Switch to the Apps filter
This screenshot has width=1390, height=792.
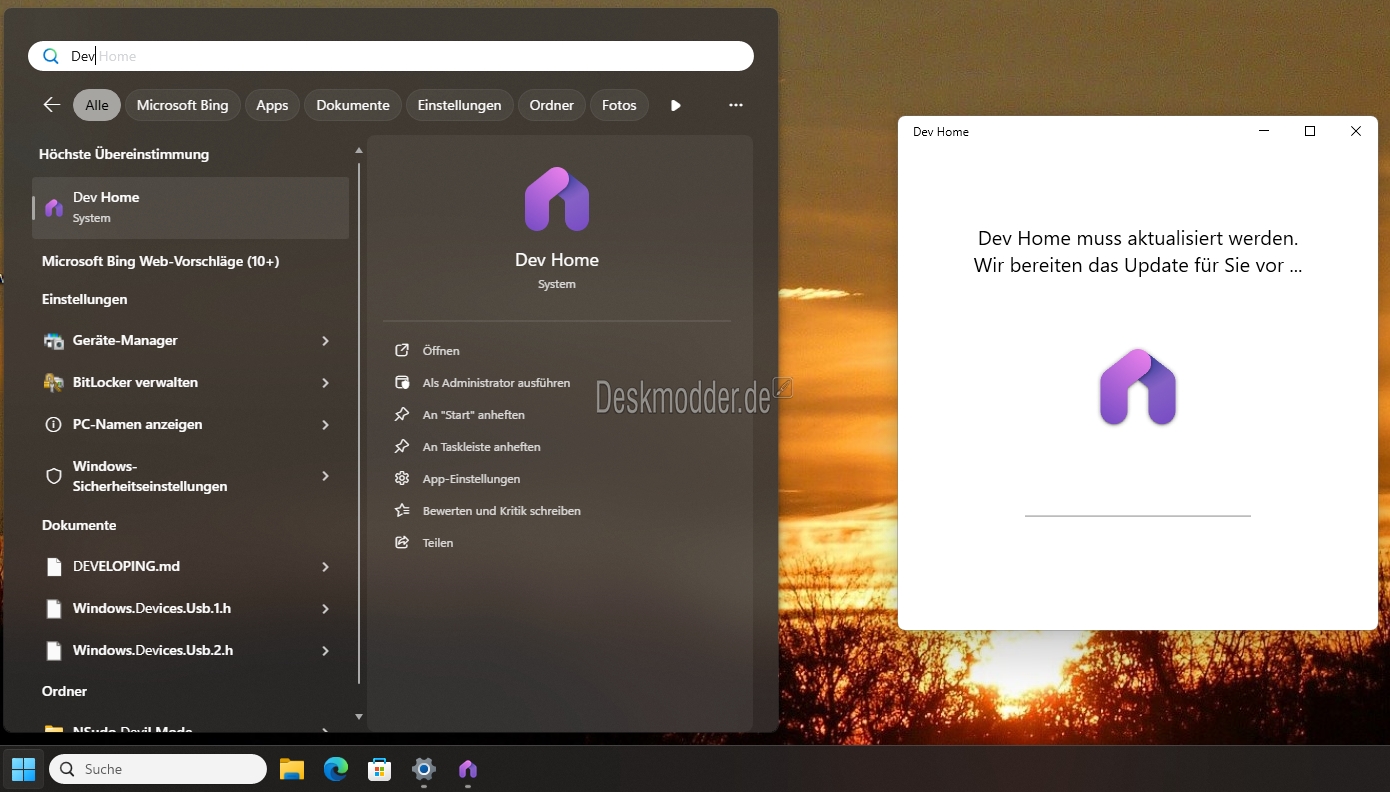[272, 105]
